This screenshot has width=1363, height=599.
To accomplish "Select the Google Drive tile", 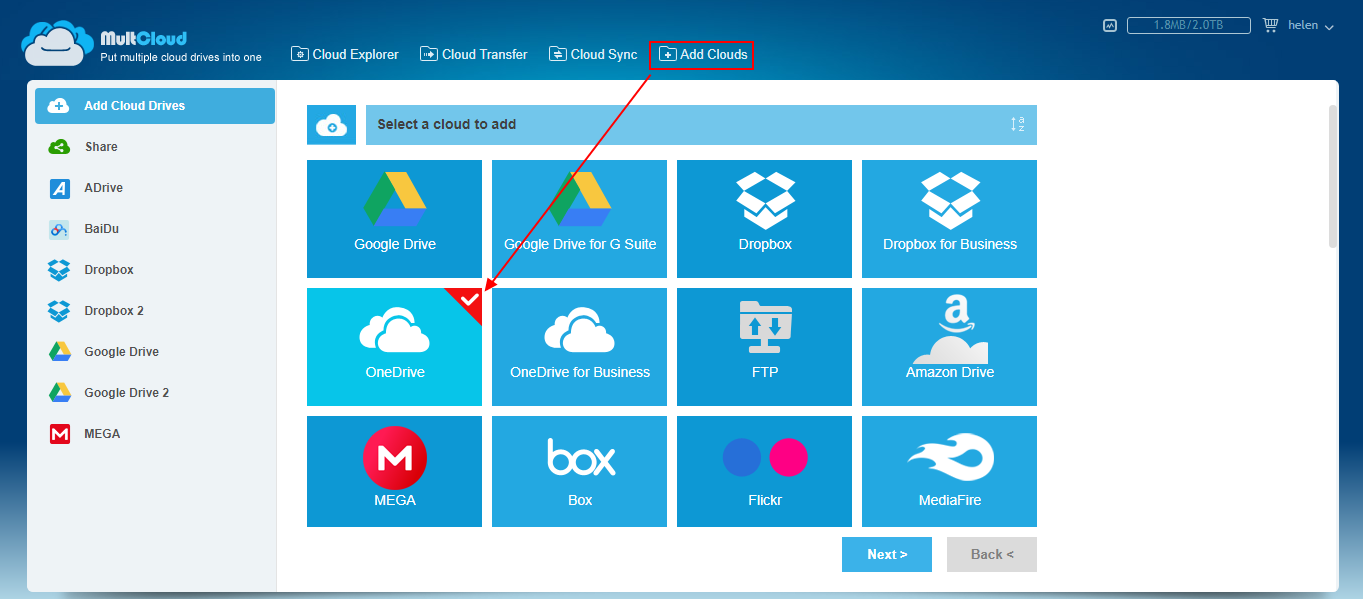I will (394, 219).
